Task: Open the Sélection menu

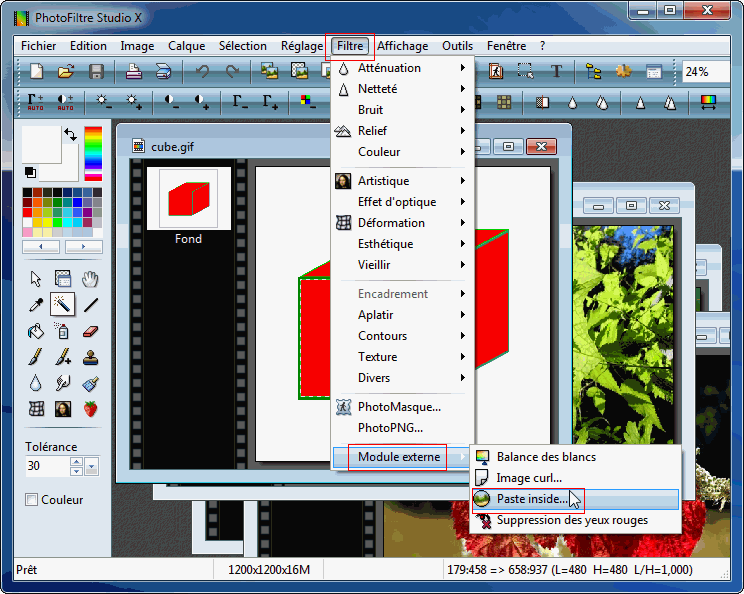Action: (242, 46)
